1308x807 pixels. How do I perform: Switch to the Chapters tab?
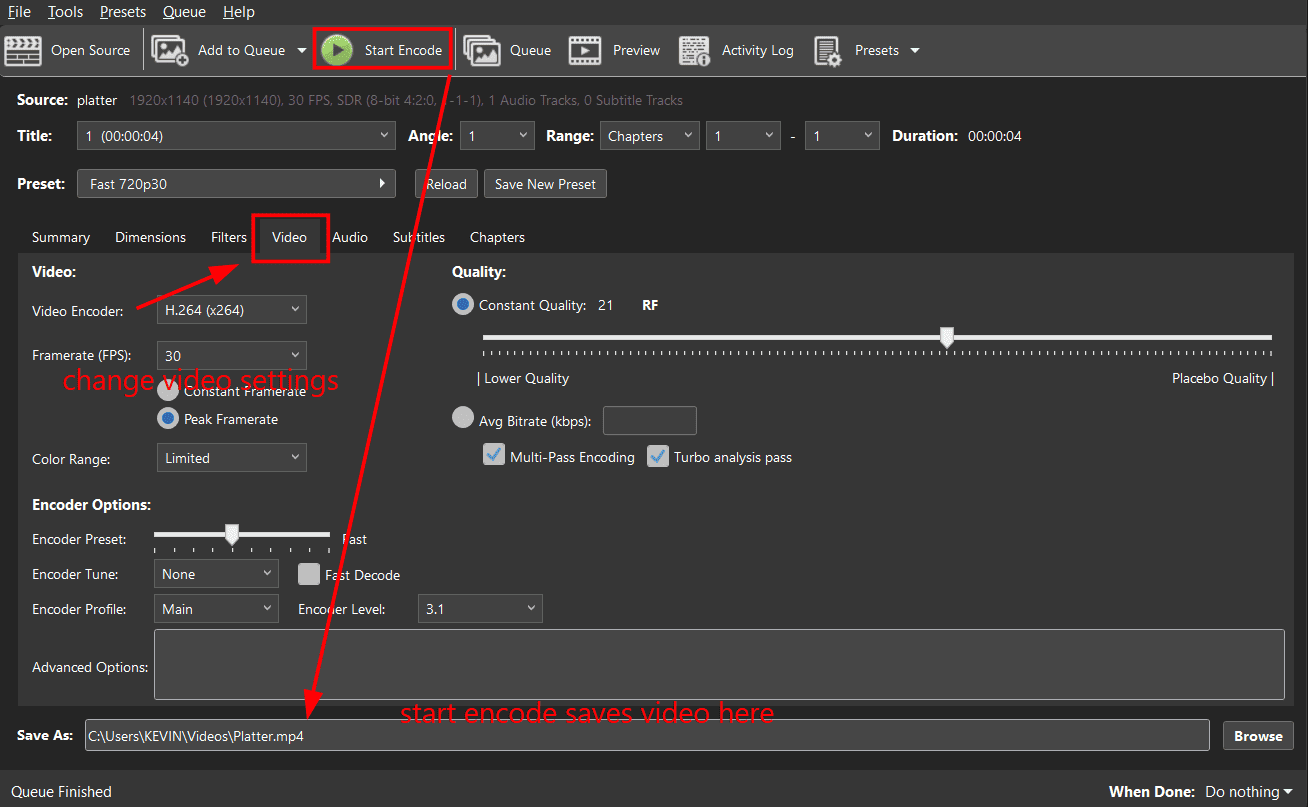coord(497,237)
